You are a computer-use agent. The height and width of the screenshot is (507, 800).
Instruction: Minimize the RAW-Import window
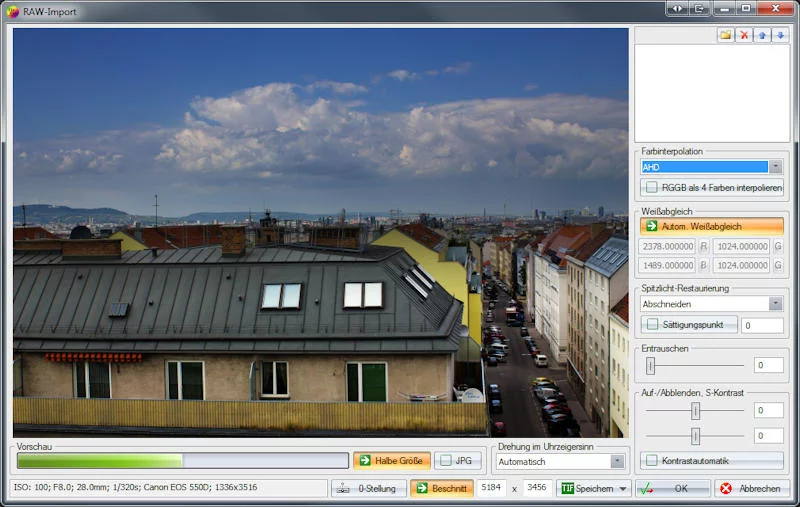[724, 9]
